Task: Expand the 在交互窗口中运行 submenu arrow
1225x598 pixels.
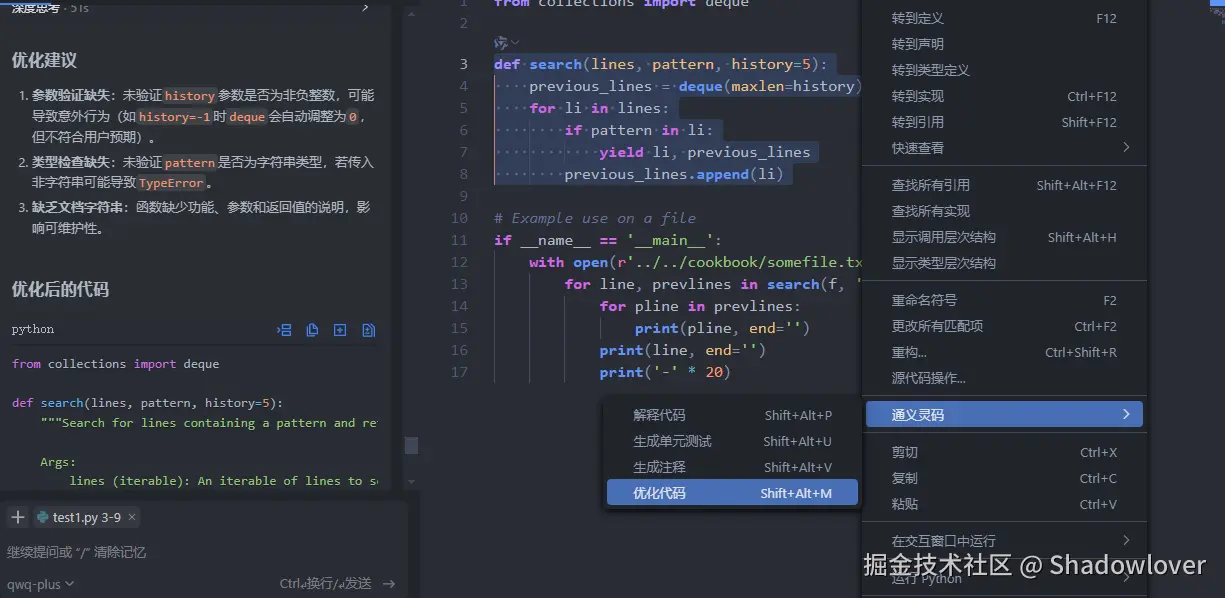Action: pos(1127,540)
